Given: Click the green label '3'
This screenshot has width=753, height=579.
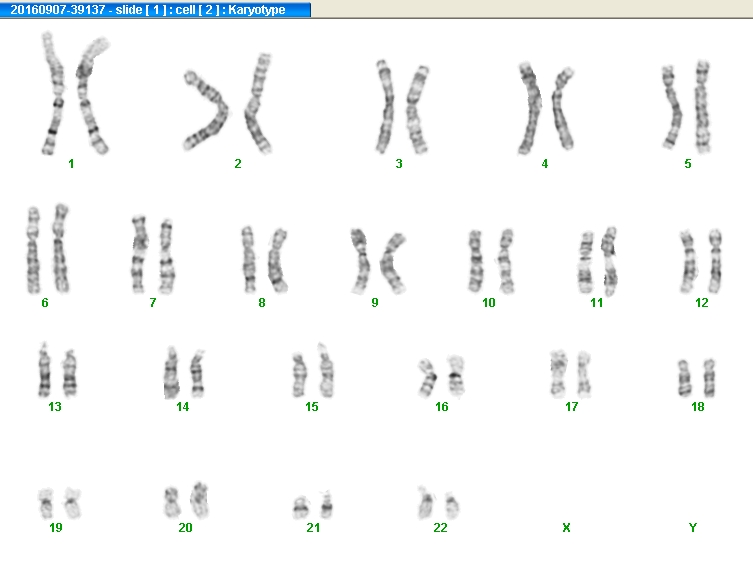Looking at the screenshot, I should [399, 164].
